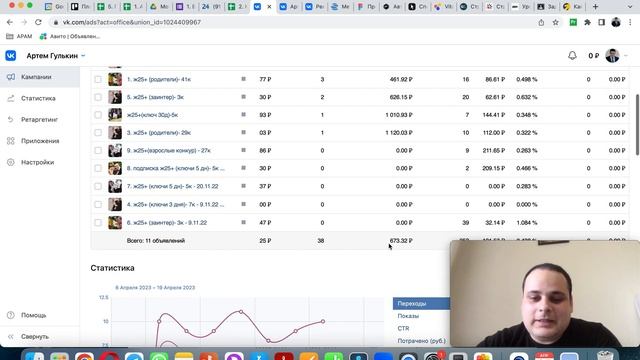Tick checkbox for 7. ж25+ (ключи 5 дн)- 5к - 20.11.22
This screenshot has width=640, height=360.
[98, 186]
